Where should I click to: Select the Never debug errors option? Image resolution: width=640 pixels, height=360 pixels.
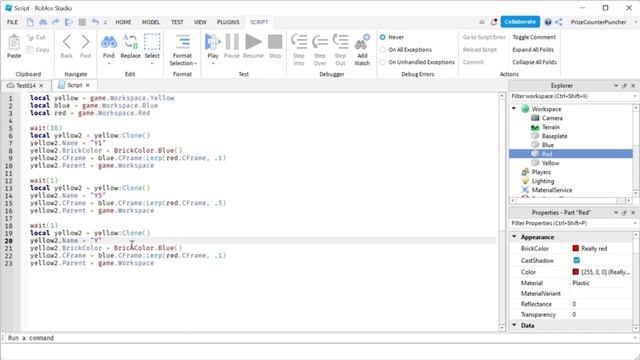382,37
